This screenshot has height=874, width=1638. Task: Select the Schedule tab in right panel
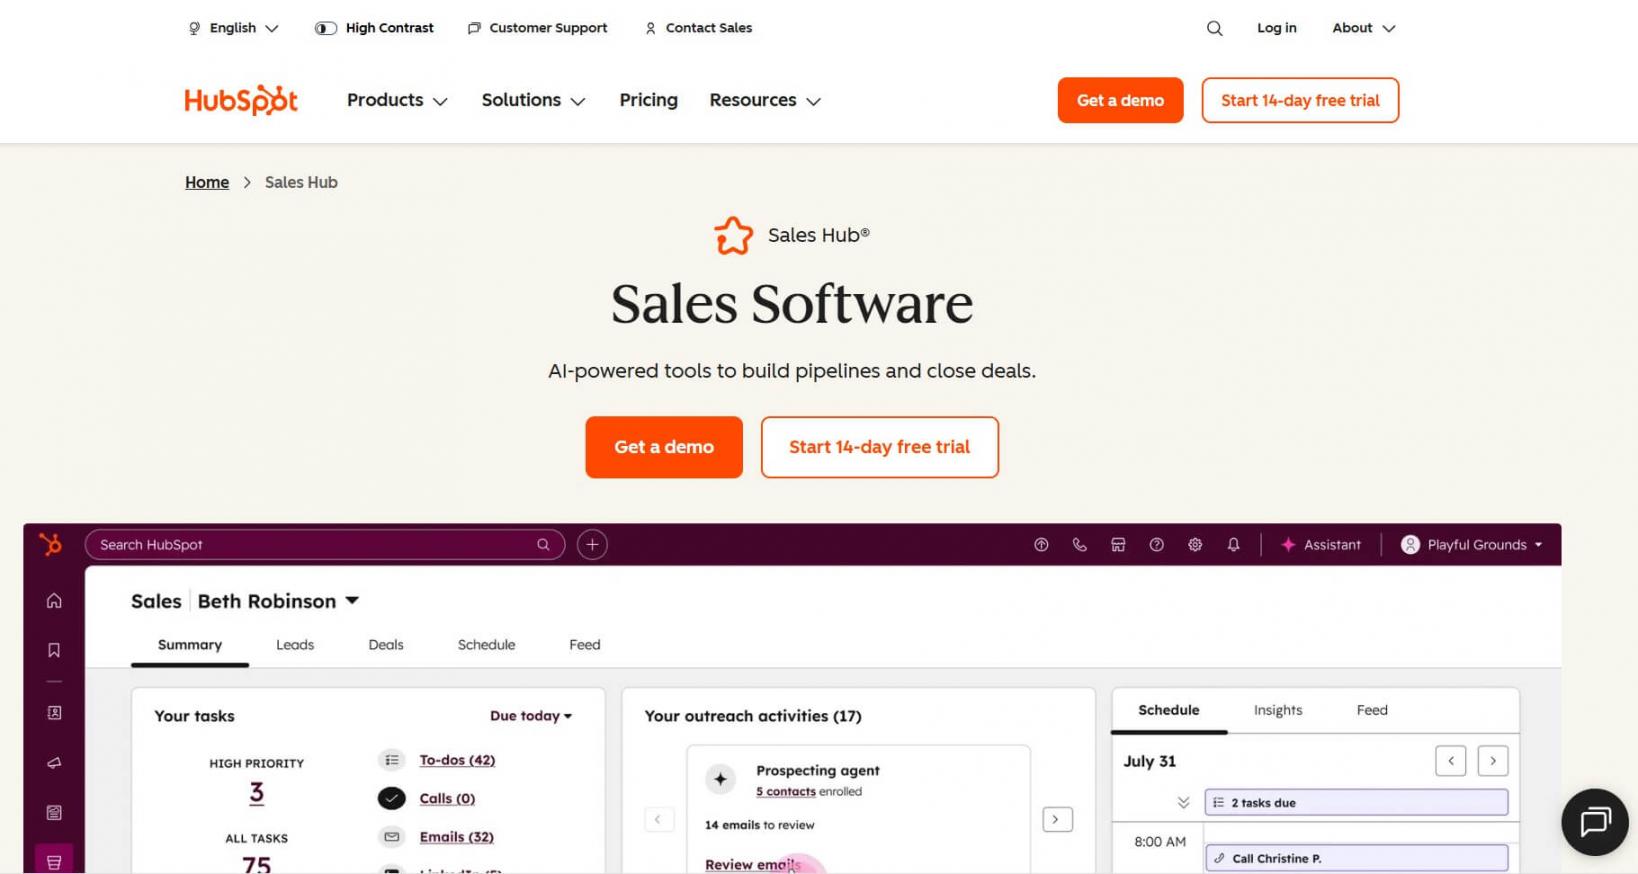[x=1169, y=710]
